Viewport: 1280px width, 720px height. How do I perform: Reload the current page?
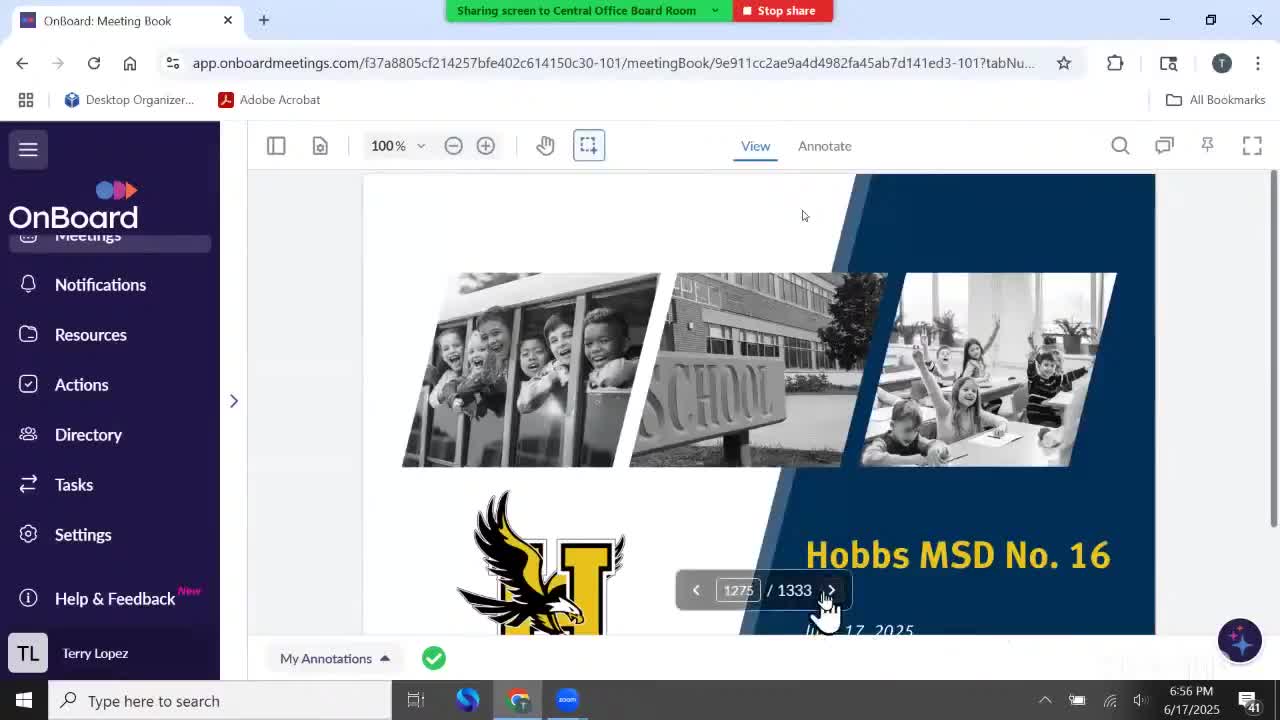pos(94,63)
